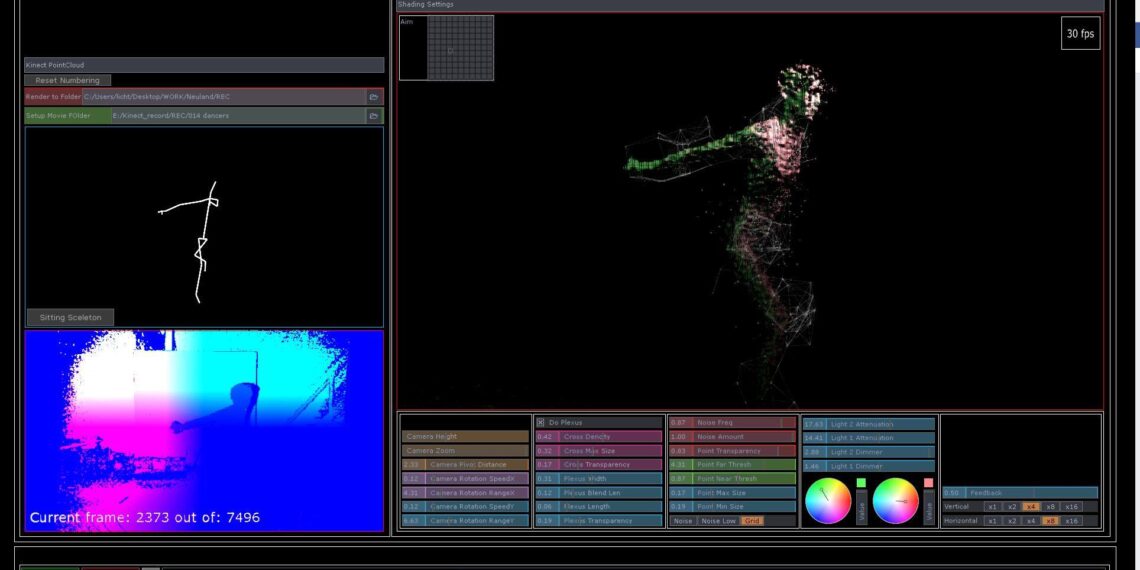The height and width of the screenshot is (570, 1140).
Task: Toggle the Do Plexus checkbox
Action: [541, 423]
